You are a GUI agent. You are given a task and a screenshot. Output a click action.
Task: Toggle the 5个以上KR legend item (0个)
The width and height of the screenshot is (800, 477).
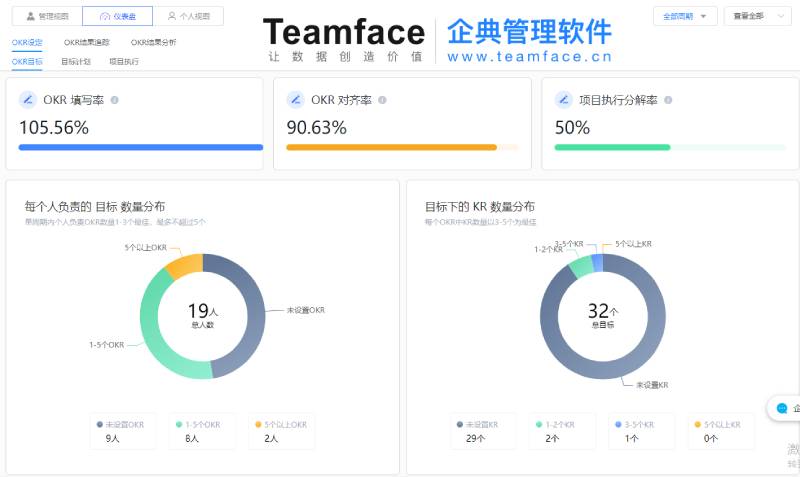pos(721,431)
